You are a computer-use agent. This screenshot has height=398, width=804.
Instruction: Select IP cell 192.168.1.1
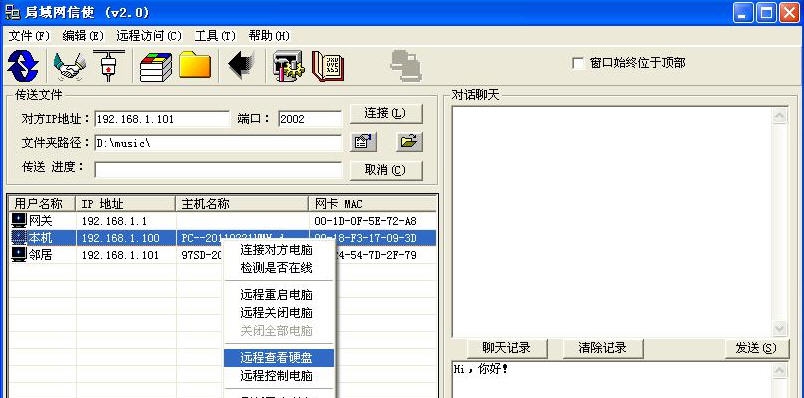(x=114, y=222)
